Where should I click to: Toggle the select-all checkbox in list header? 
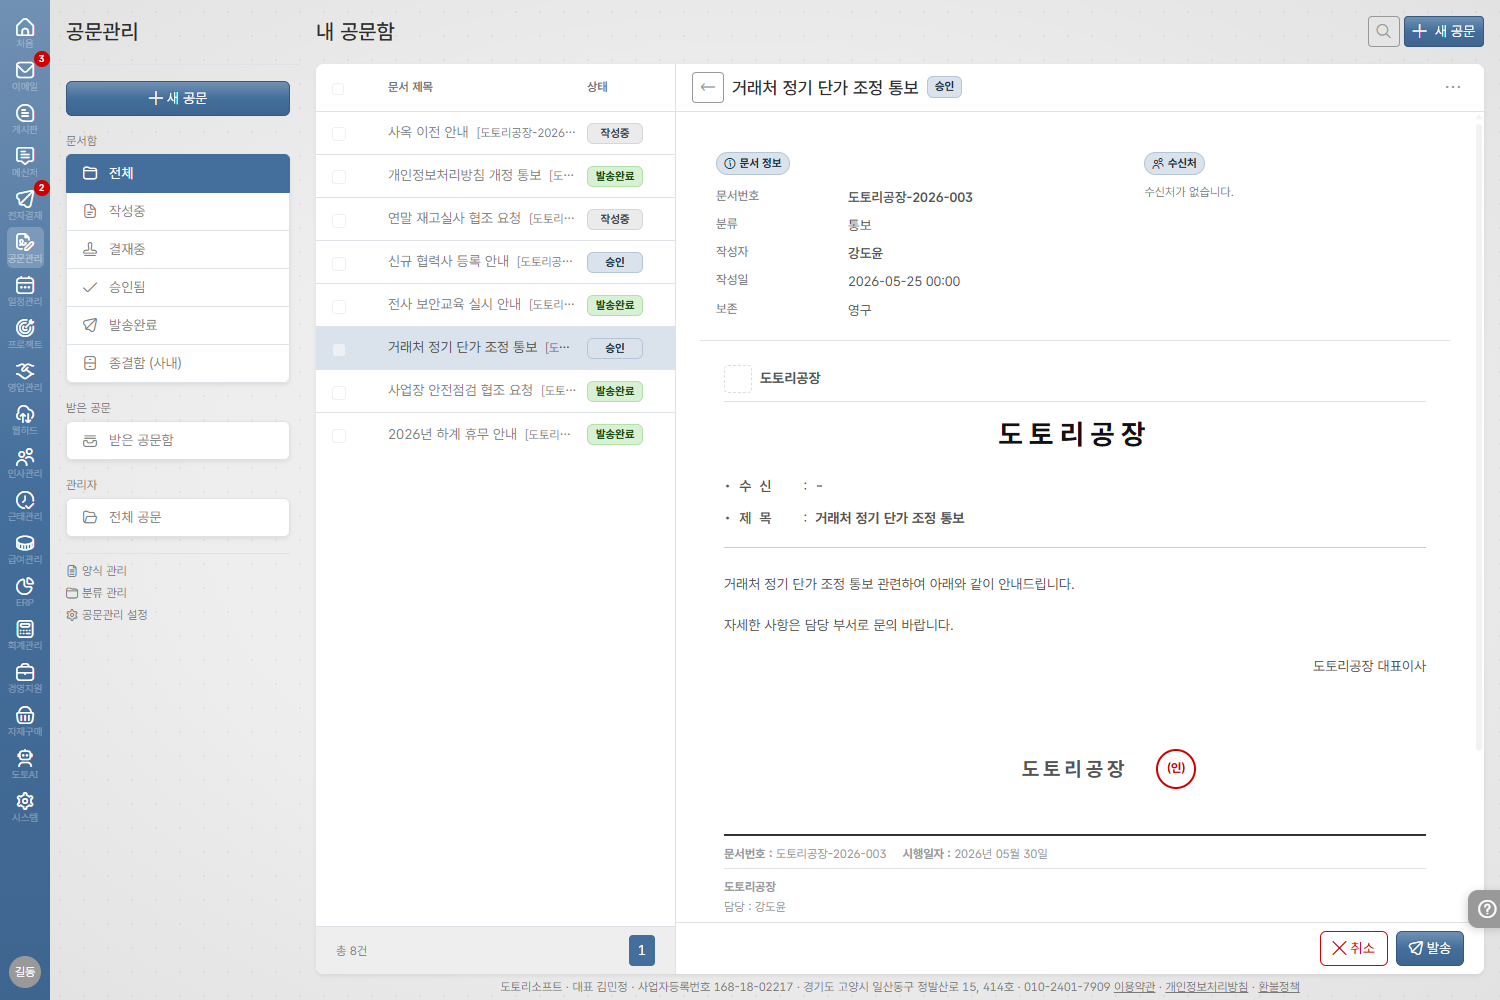pos(338,89)
